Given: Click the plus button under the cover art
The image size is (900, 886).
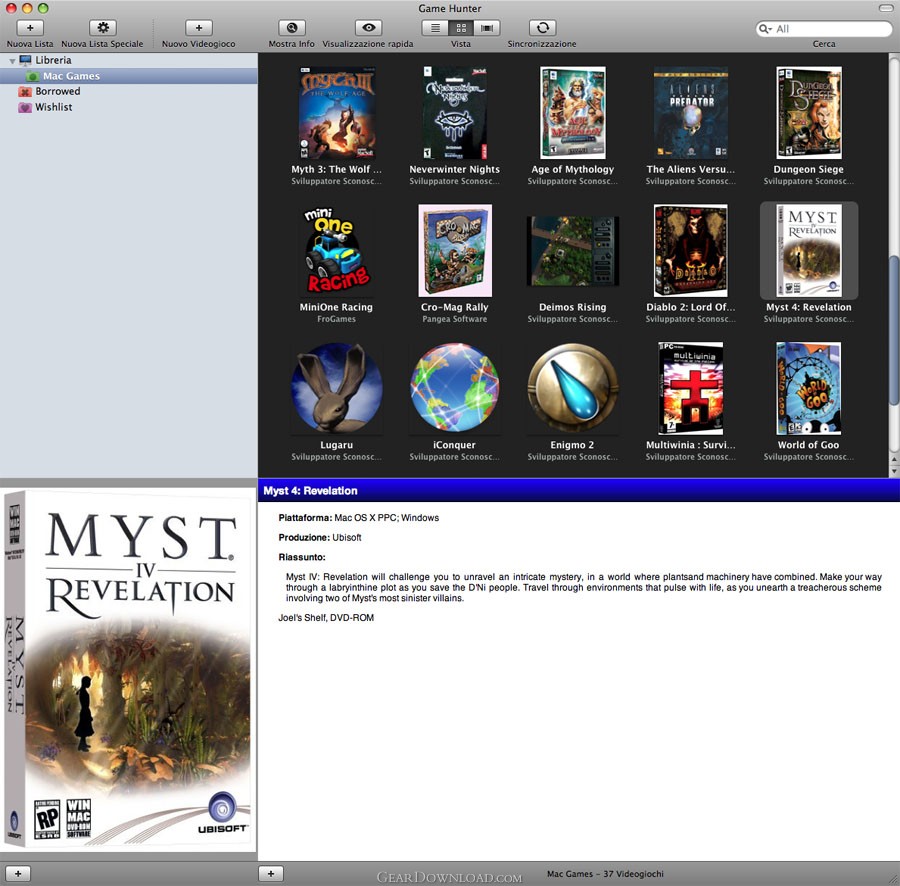Looking at the screenshot, I should tap(18, 873).
